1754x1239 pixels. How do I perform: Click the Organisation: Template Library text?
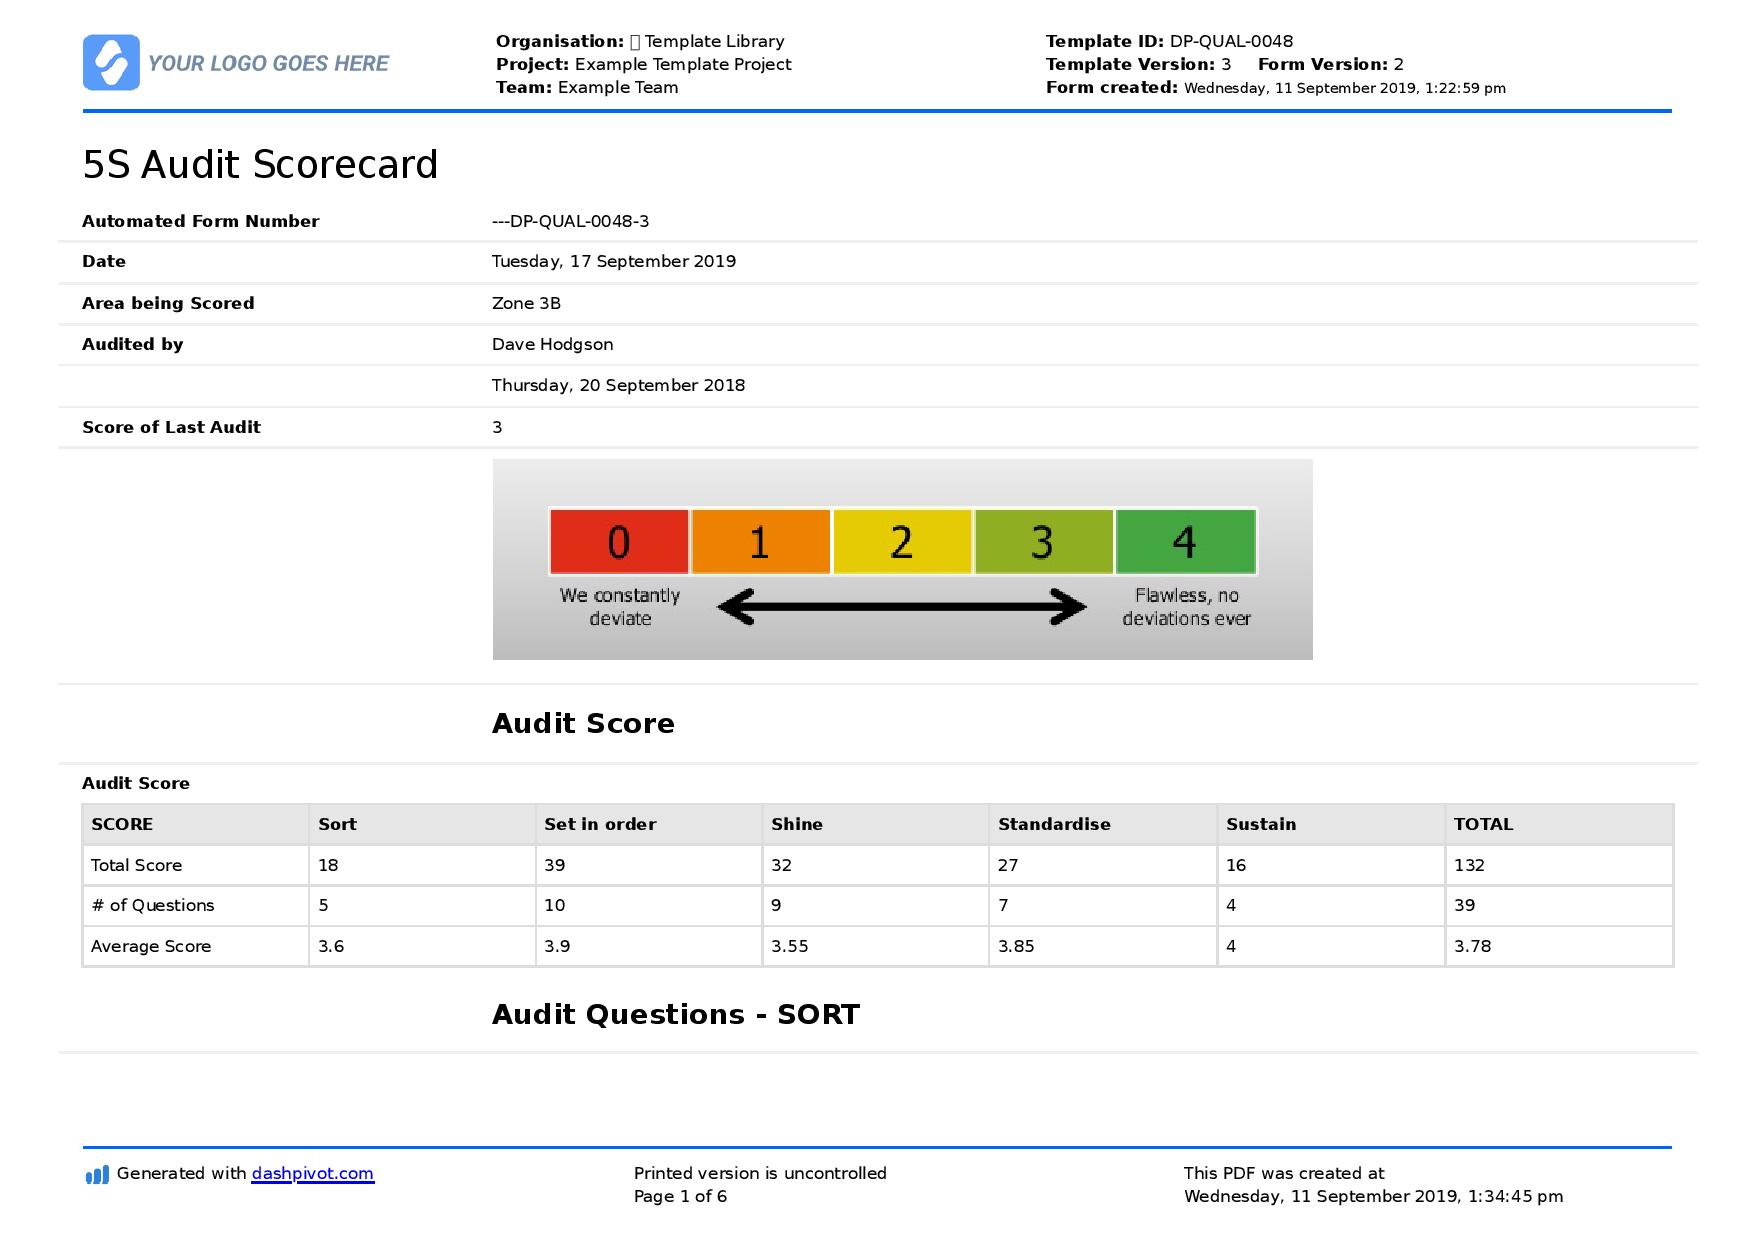(x=640, y=41)
